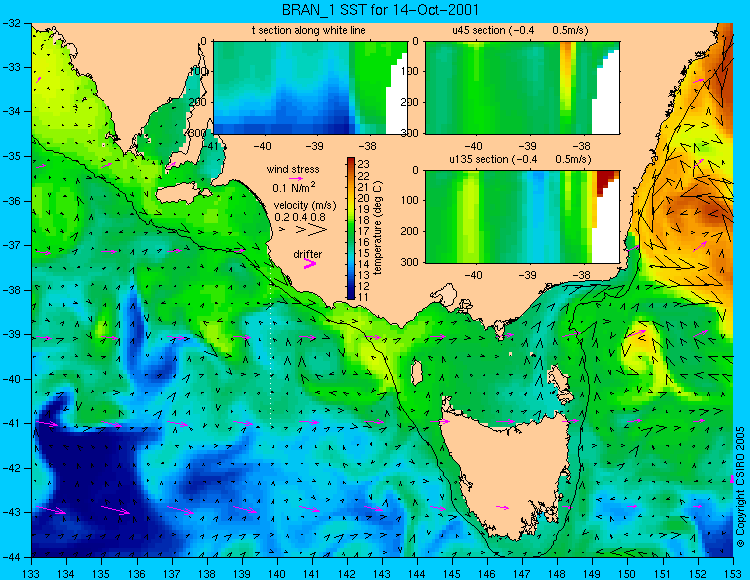Open the t section temperature inset plot

[x=310, y=88]
